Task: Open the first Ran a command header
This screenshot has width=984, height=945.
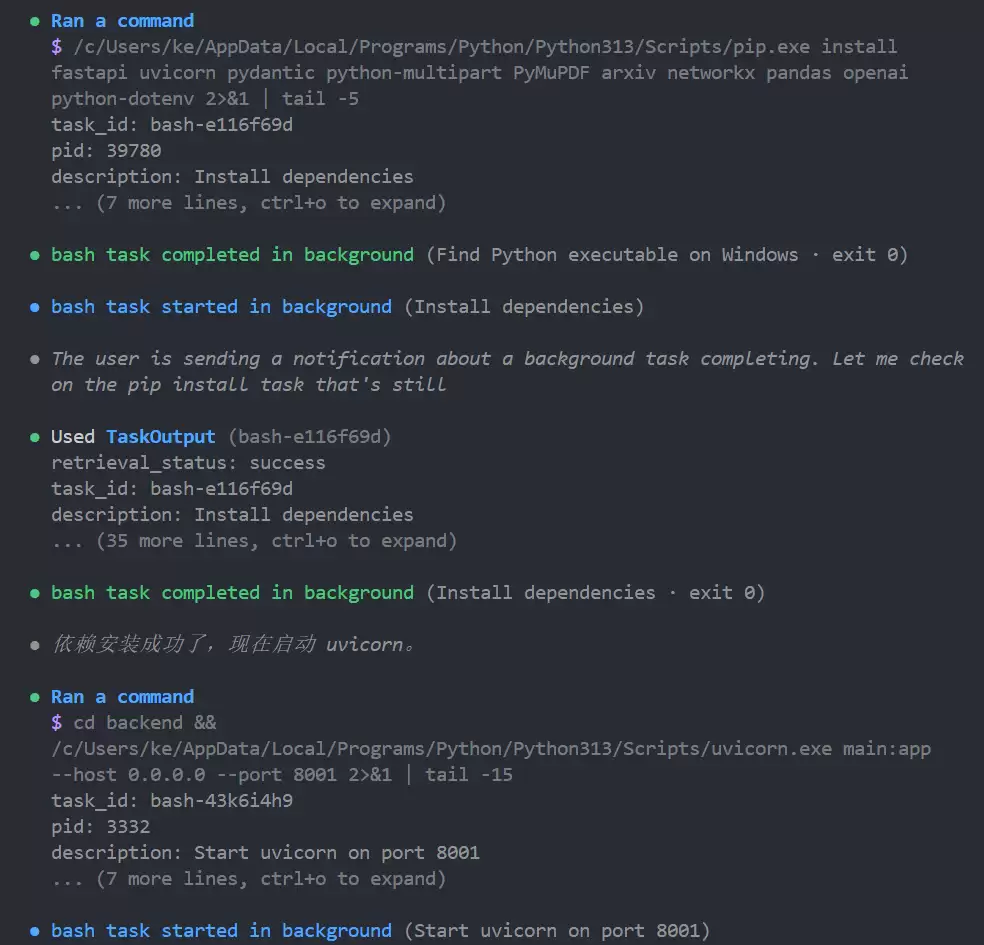Action: (x=122, y=21)
